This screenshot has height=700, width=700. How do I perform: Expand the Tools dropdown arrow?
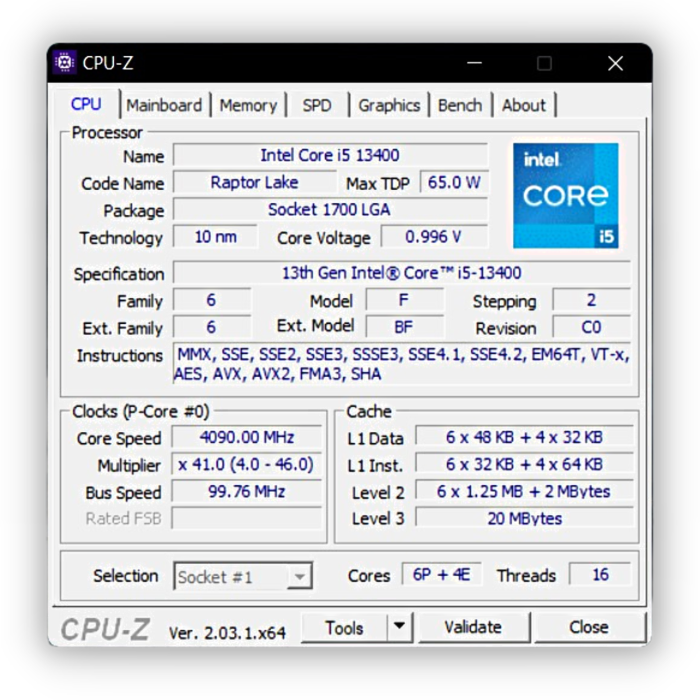tap(400, 627)
